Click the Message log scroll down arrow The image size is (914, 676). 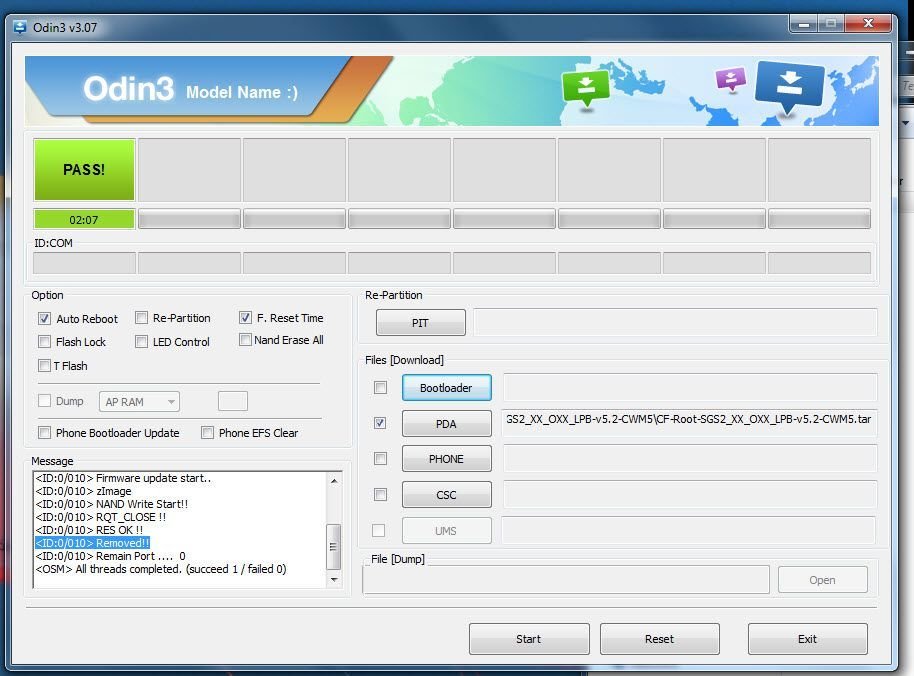[x=334, y=579]
